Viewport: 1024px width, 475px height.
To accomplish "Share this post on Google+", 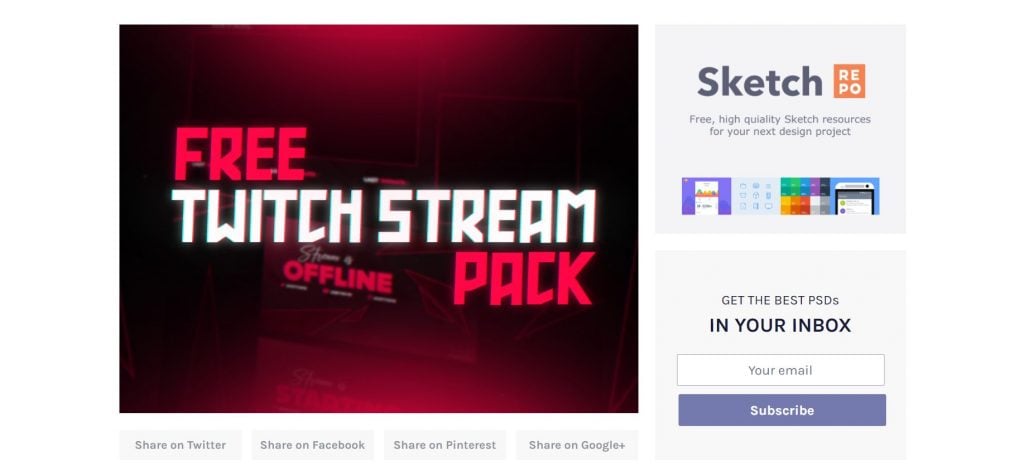I will point(577,445).
